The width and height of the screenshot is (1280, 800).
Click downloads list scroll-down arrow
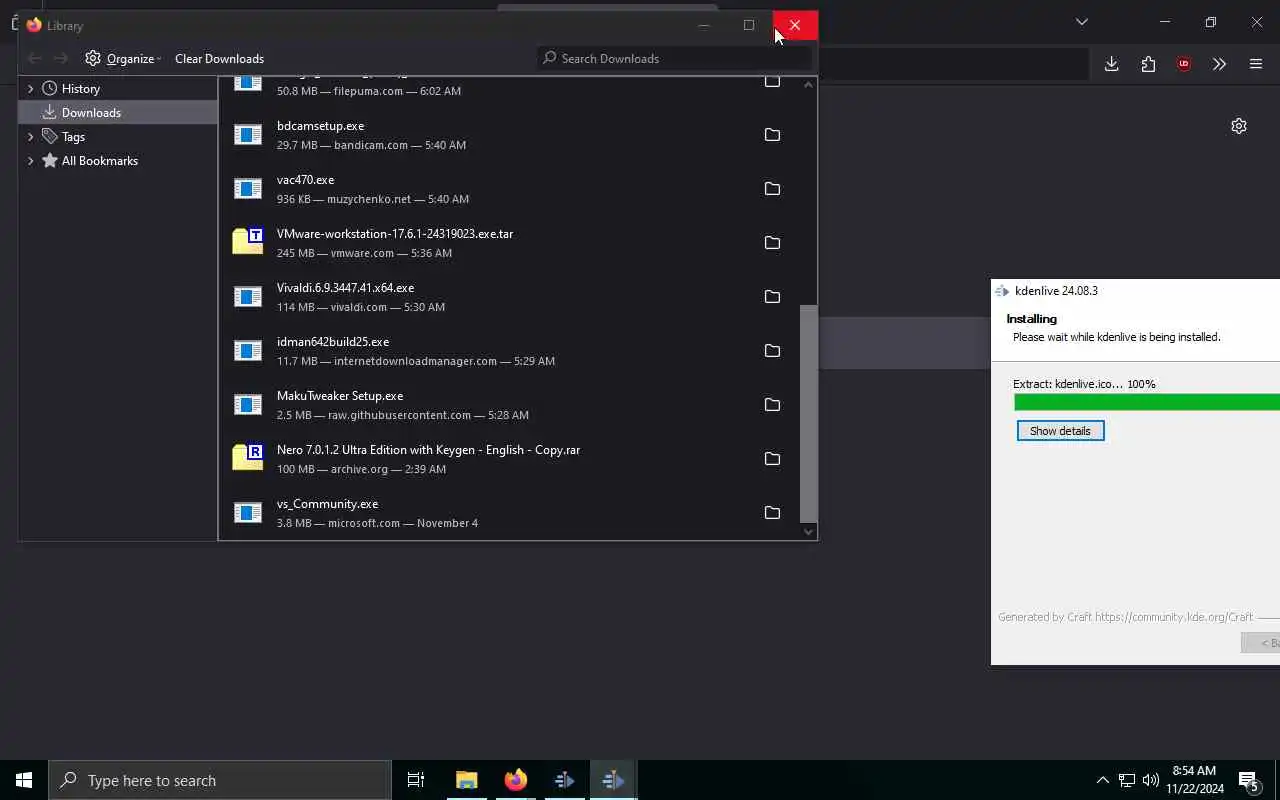click(x=809, y=532)
